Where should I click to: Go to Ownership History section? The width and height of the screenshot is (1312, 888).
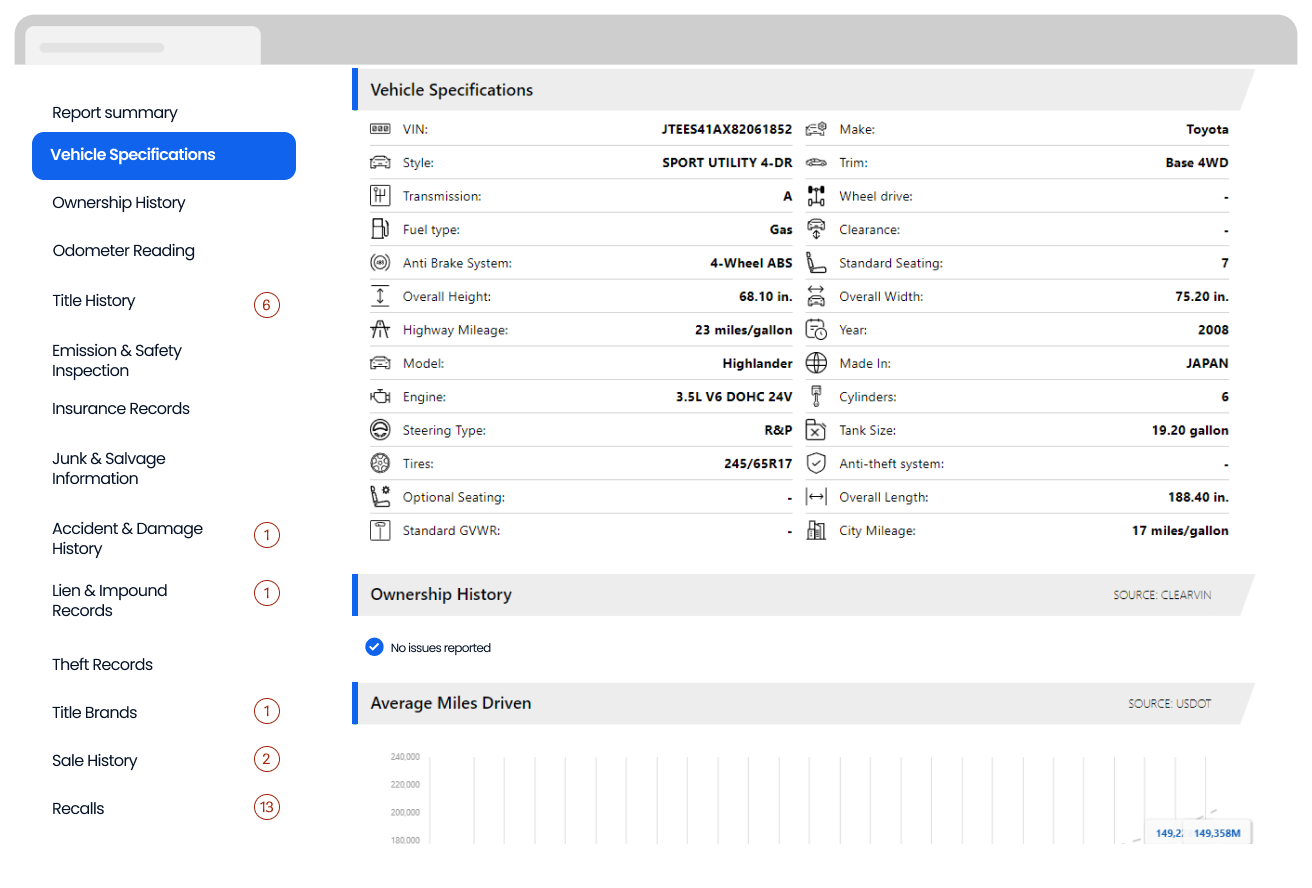pyautogui.click(x=119, y=203)
